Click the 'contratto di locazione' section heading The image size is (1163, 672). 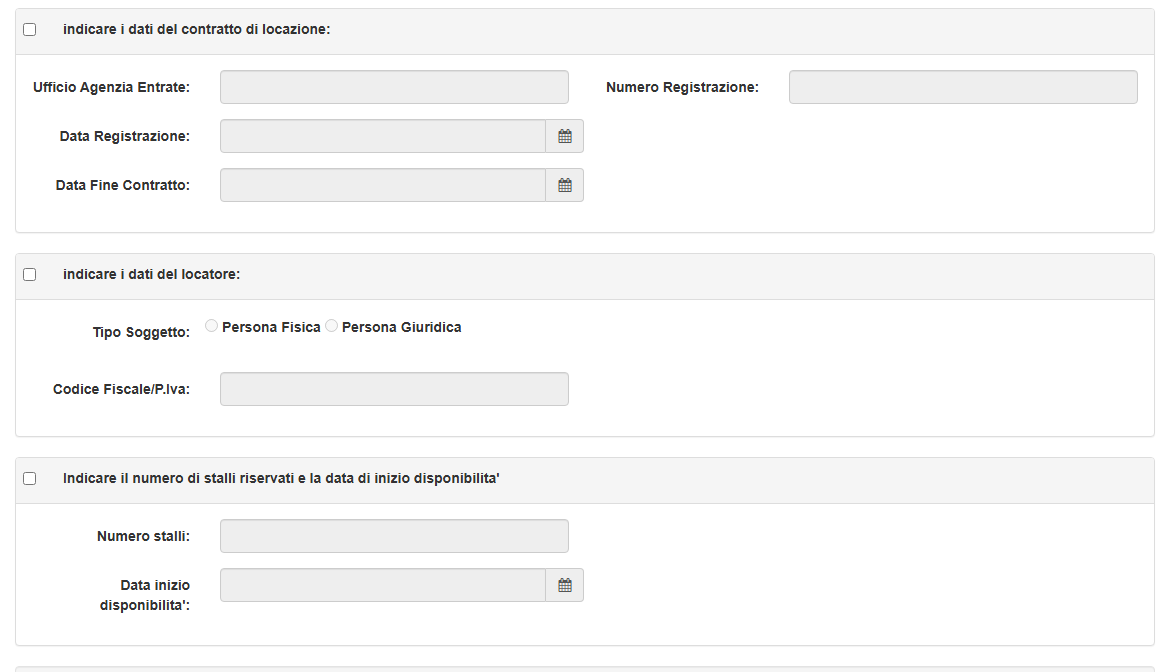click(196, 30)
